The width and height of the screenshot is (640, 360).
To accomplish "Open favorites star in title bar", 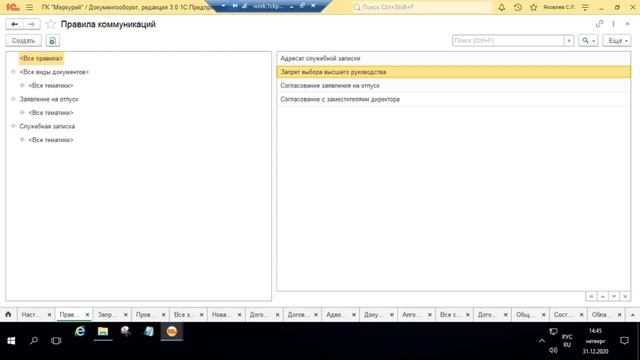I will (x=533, y=7).
